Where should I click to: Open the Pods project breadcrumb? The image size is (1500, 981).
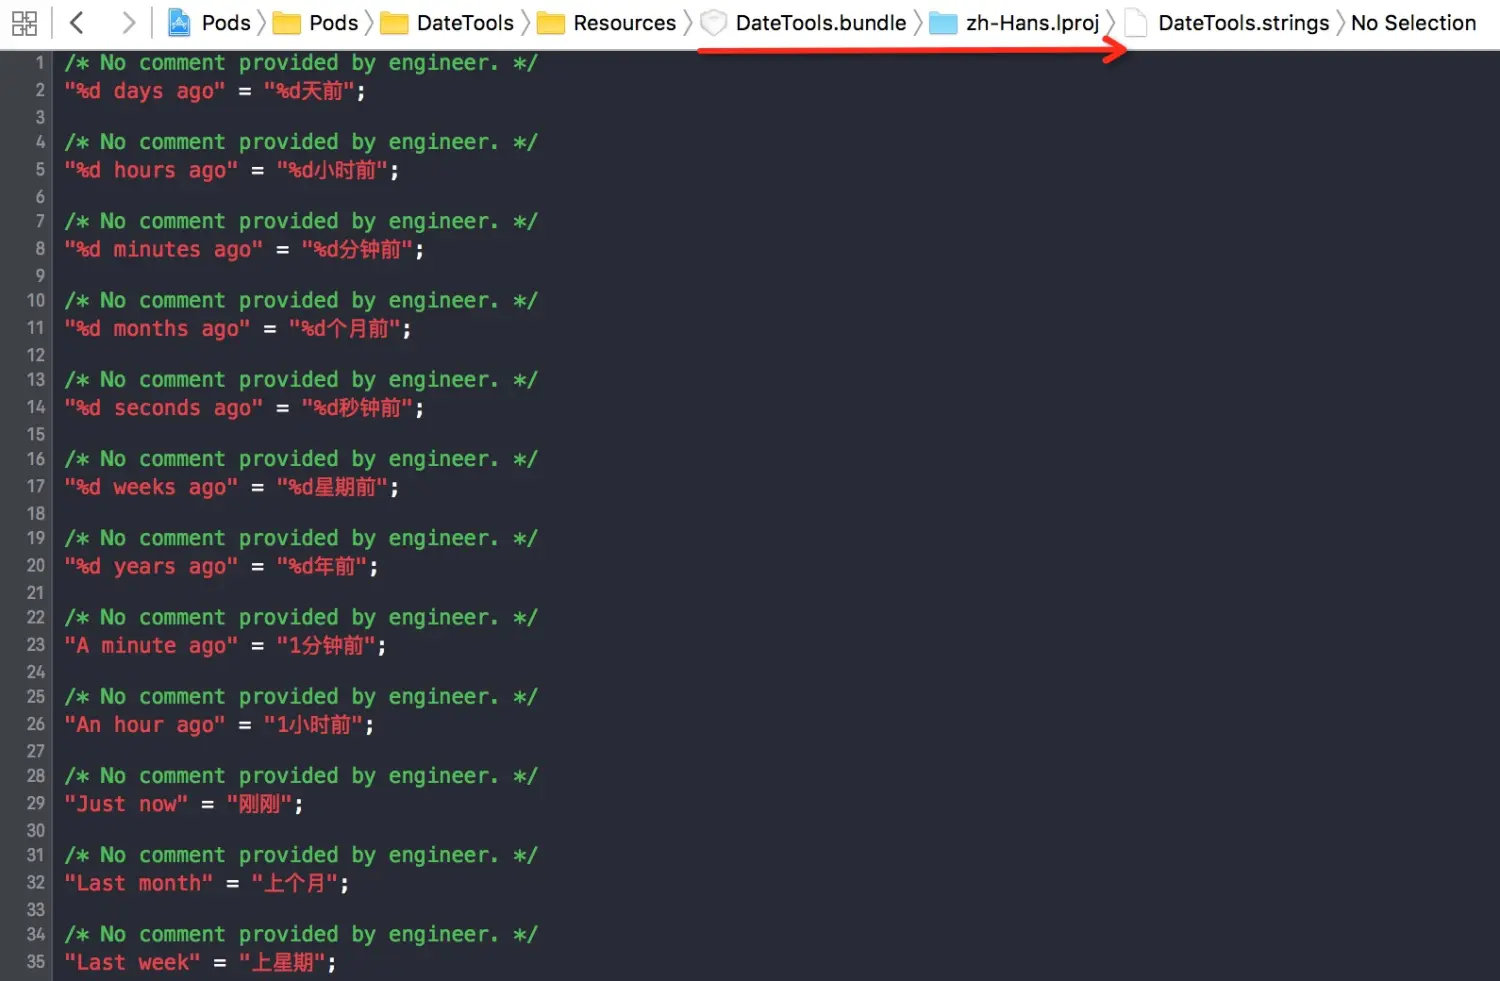click(x=226, y=23)
